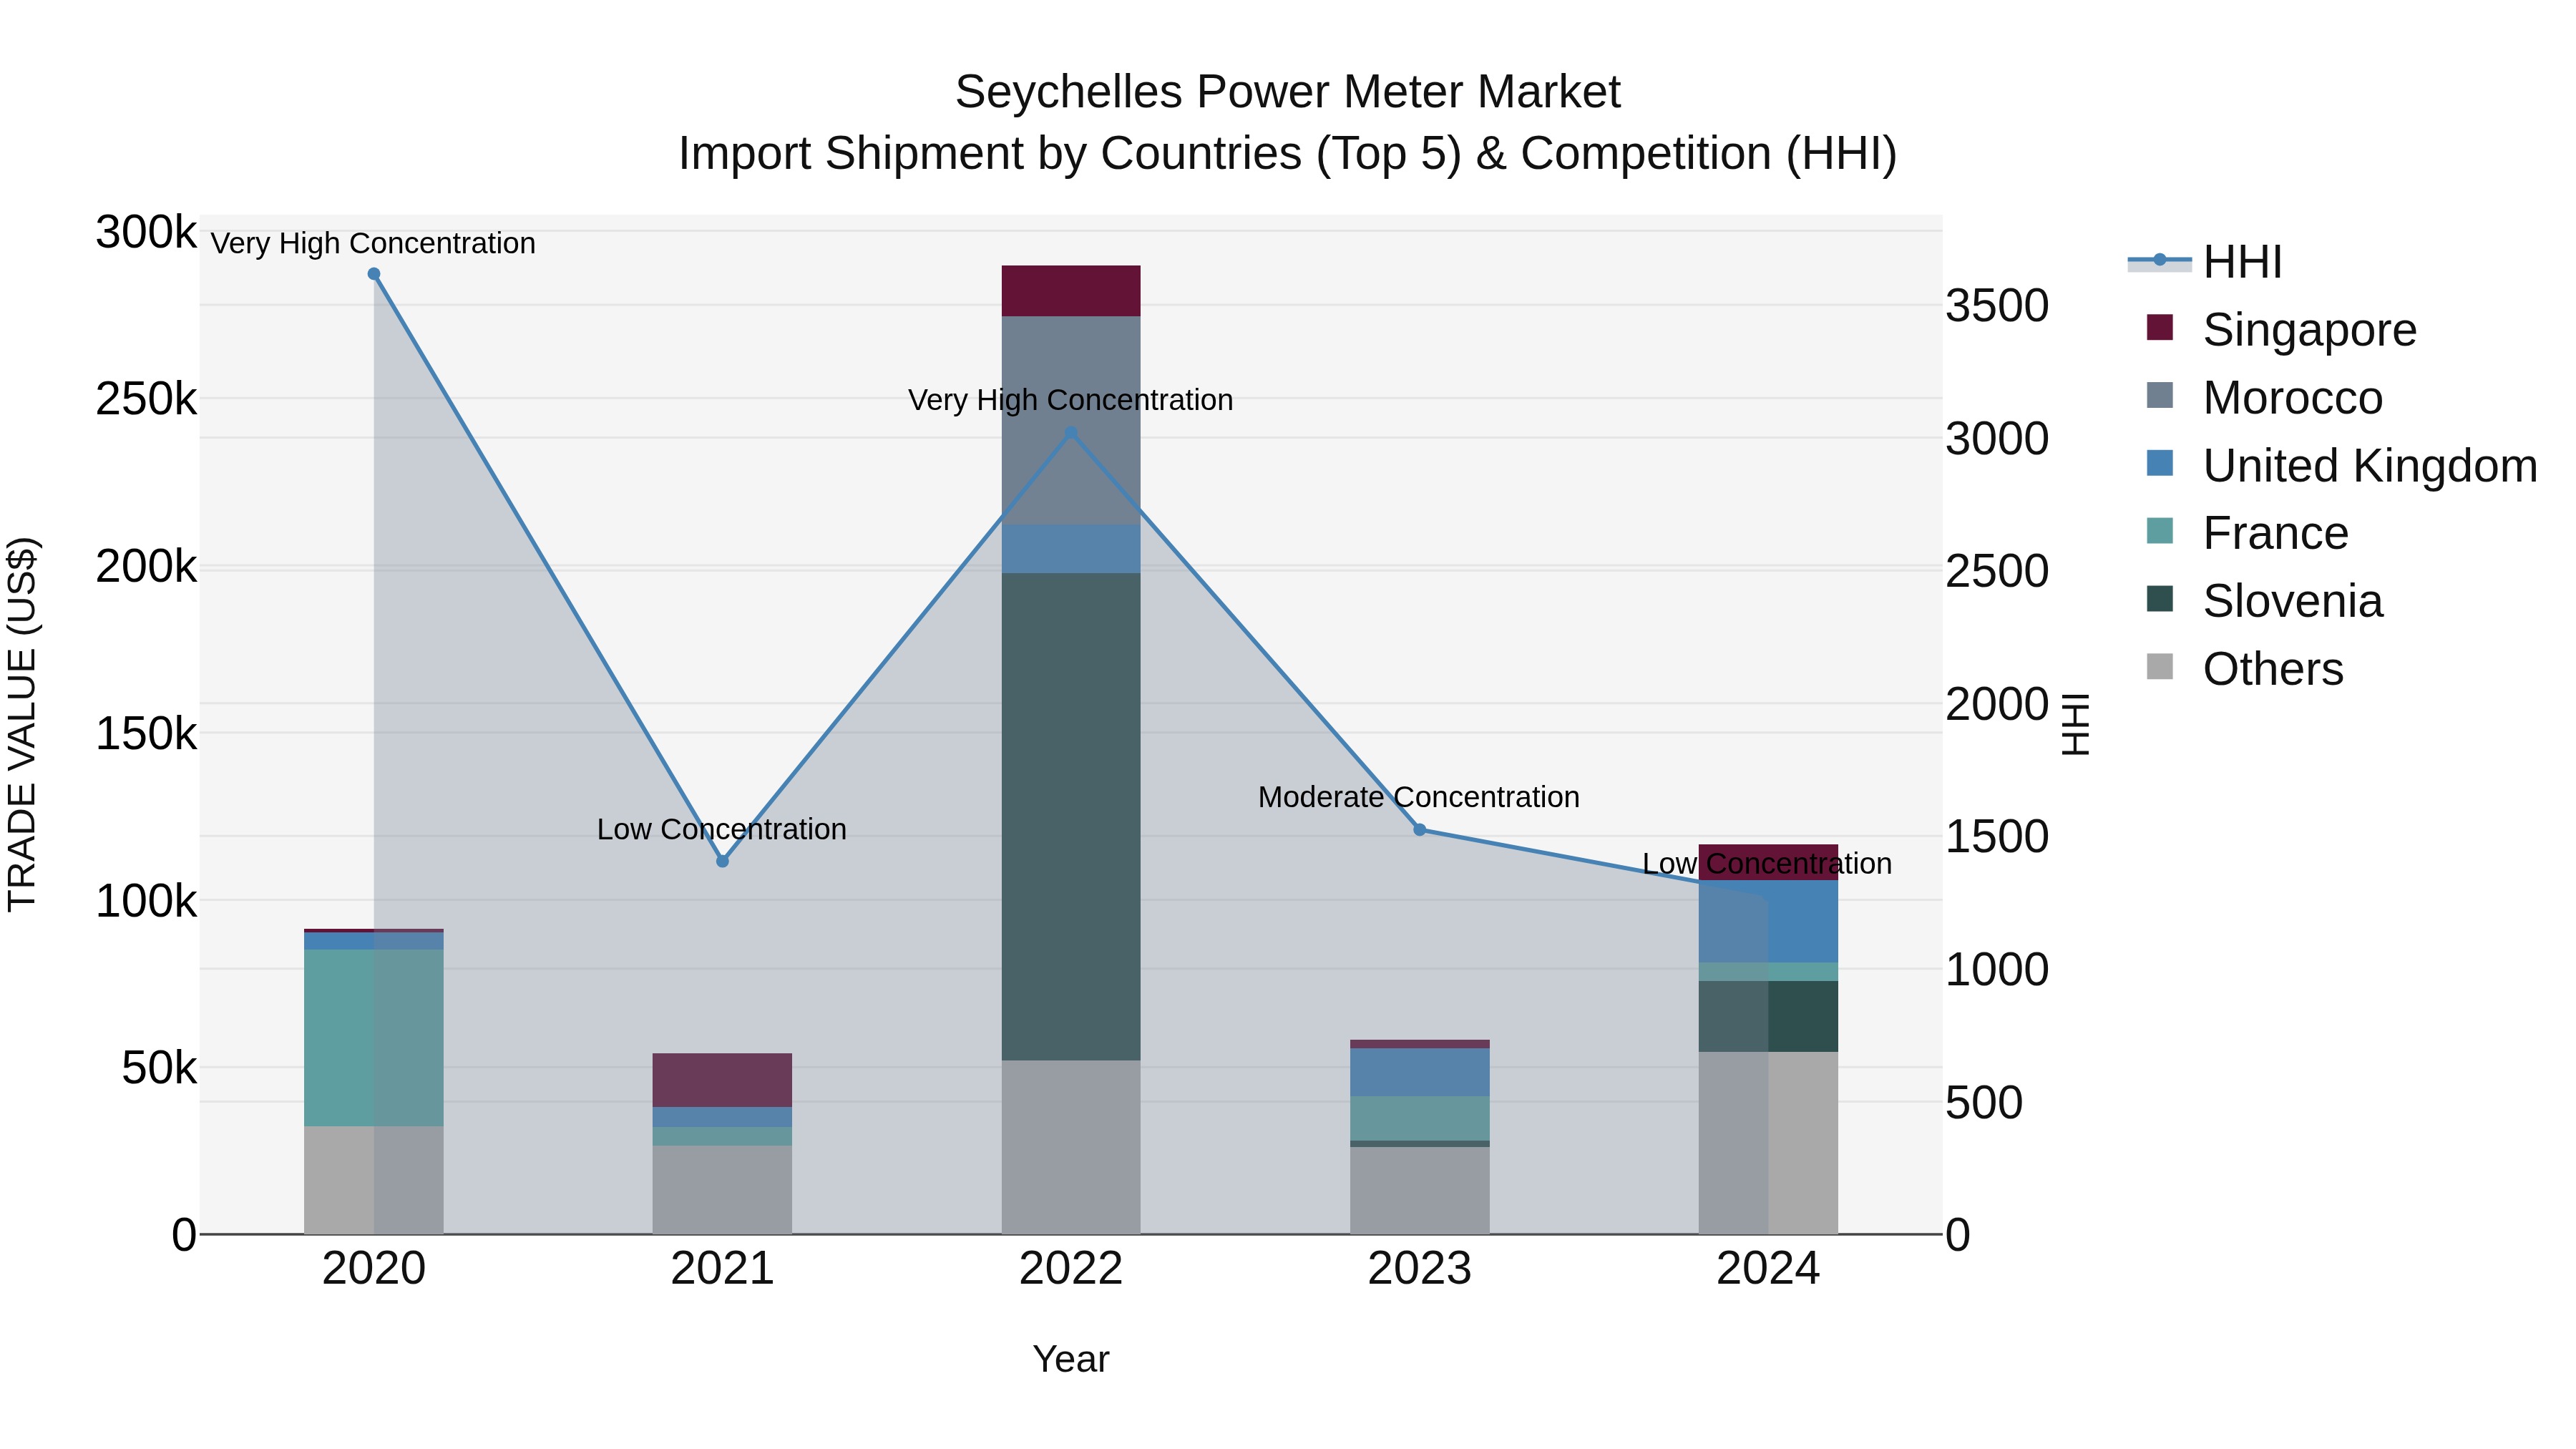Toggle HHI series via legend label

[x=2243, y=262]
